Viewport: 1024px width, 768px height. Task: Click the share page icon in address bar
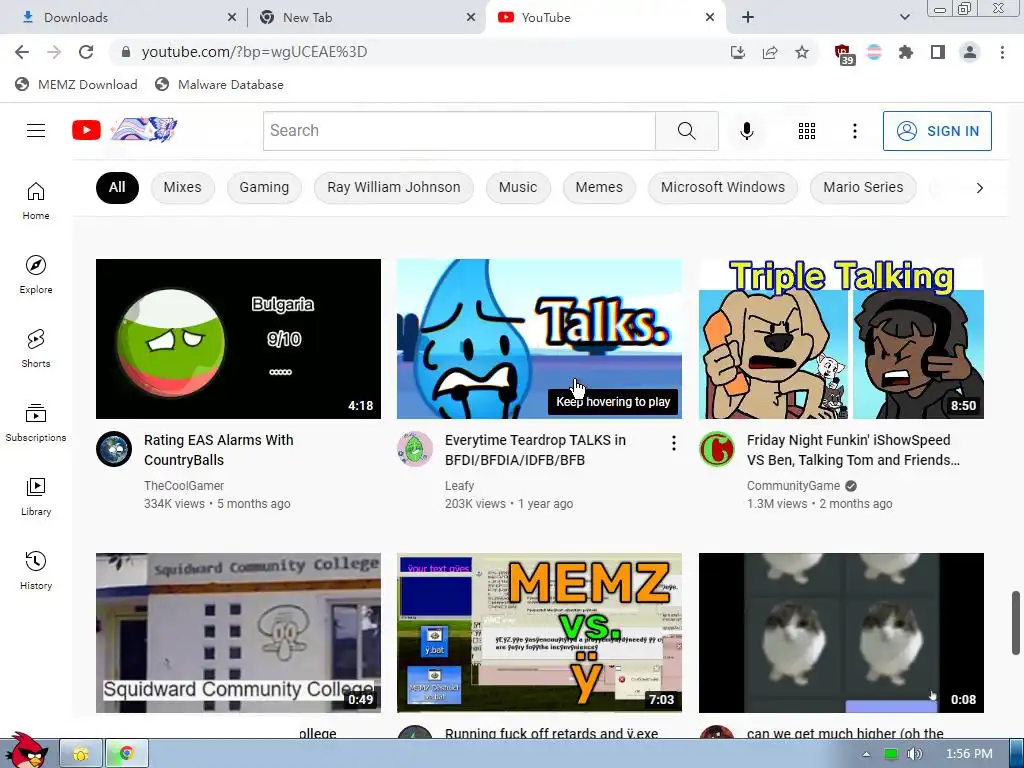pyautogui.click(x=770, y=52)
